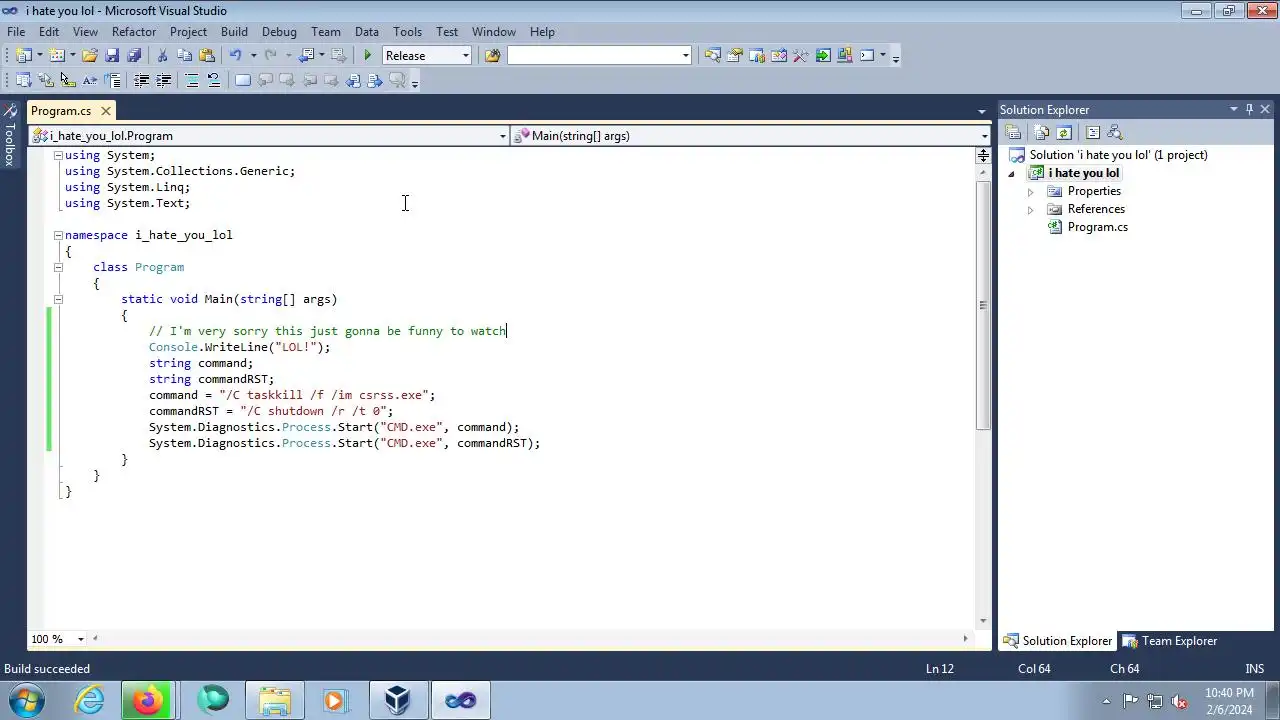The width and height of the screenshot is (1280, 720).
Task: Select the Solution 'i hate you lol' root node
Action: tap(1109, 155)
